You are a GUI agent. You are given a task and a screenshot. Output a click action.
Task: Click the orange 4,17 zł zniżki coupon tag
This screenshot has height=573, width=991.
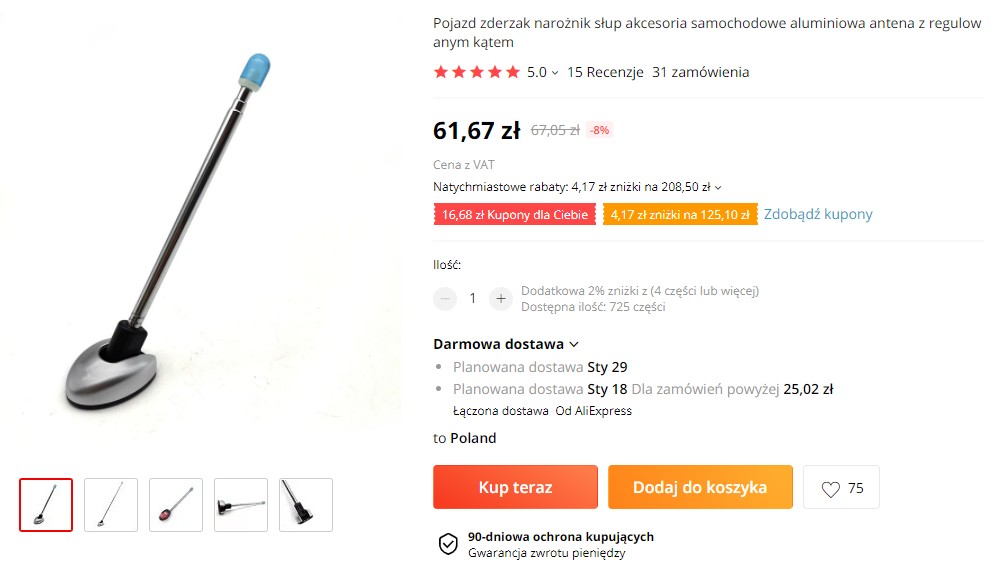coord(680,215)
